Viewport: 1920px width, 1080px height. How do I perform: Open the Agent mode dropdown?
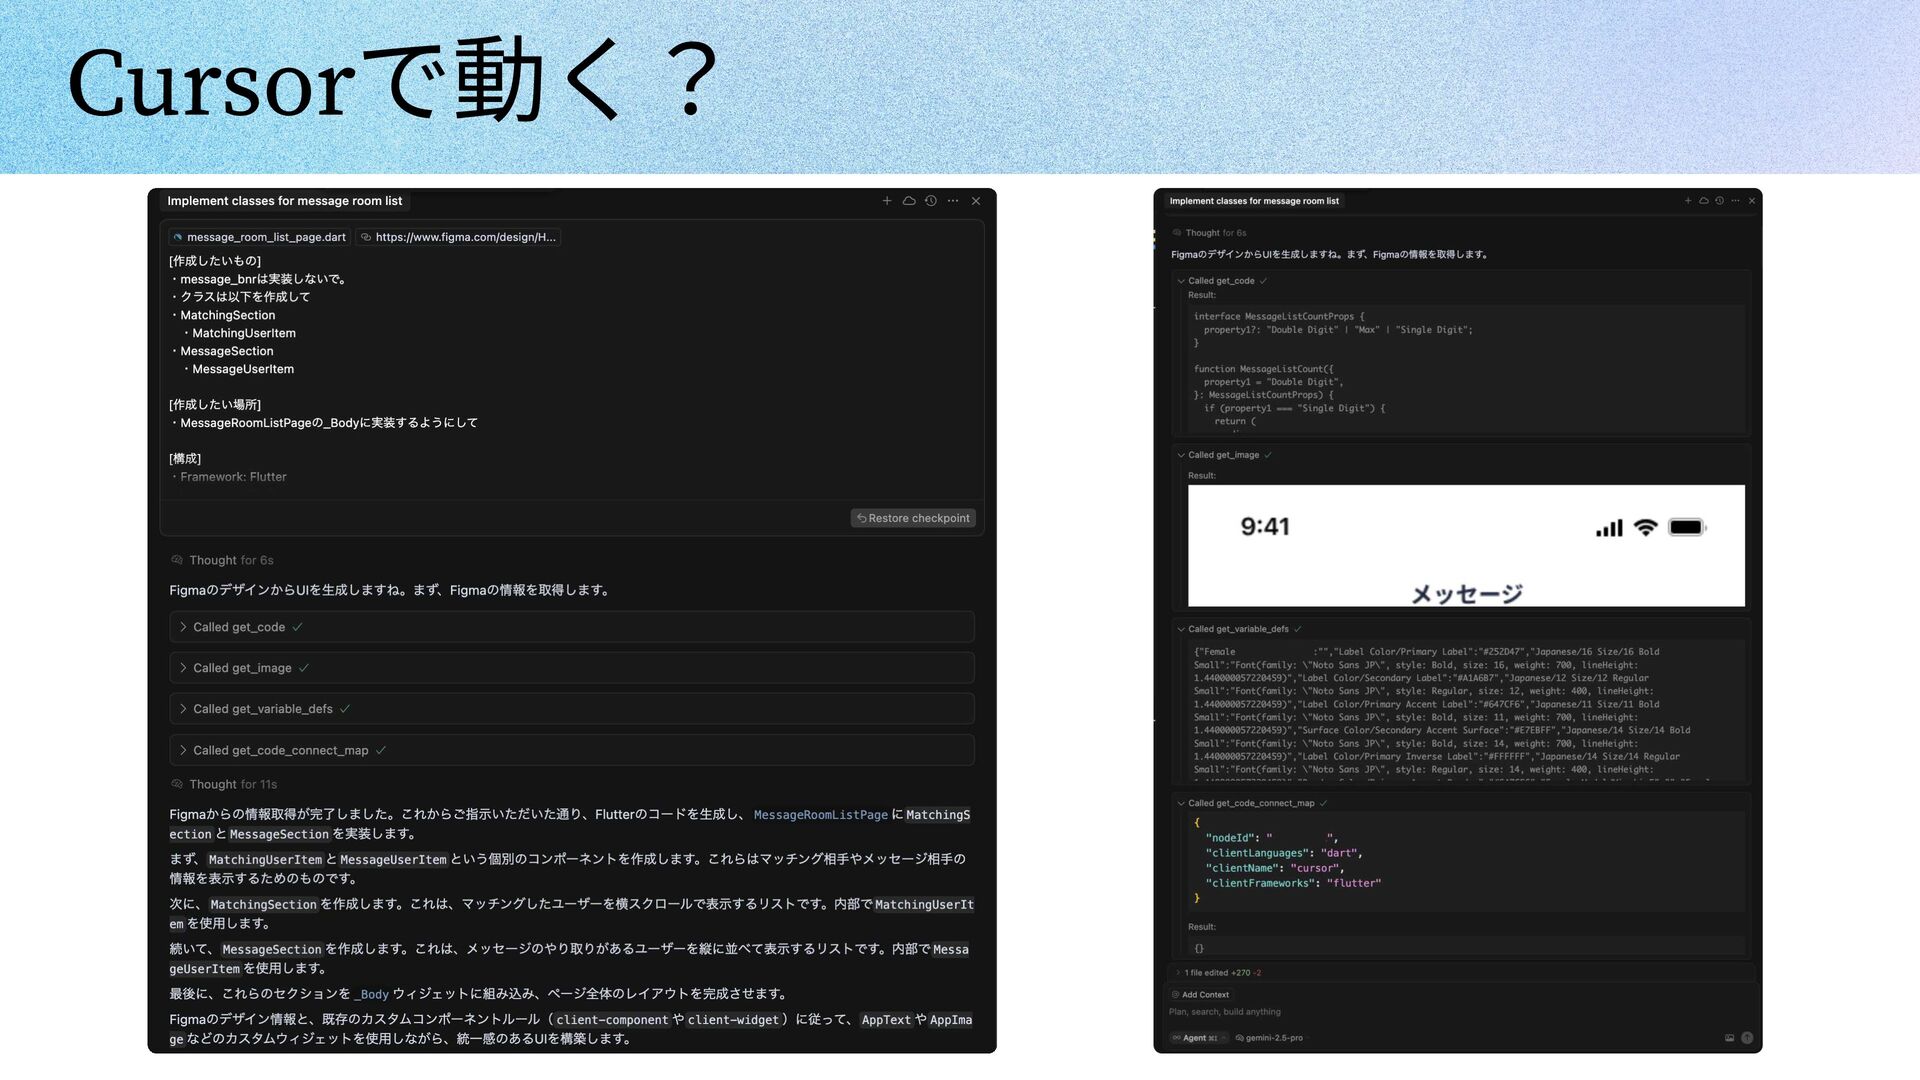pyautogui.click(x=1199, y=1038)
